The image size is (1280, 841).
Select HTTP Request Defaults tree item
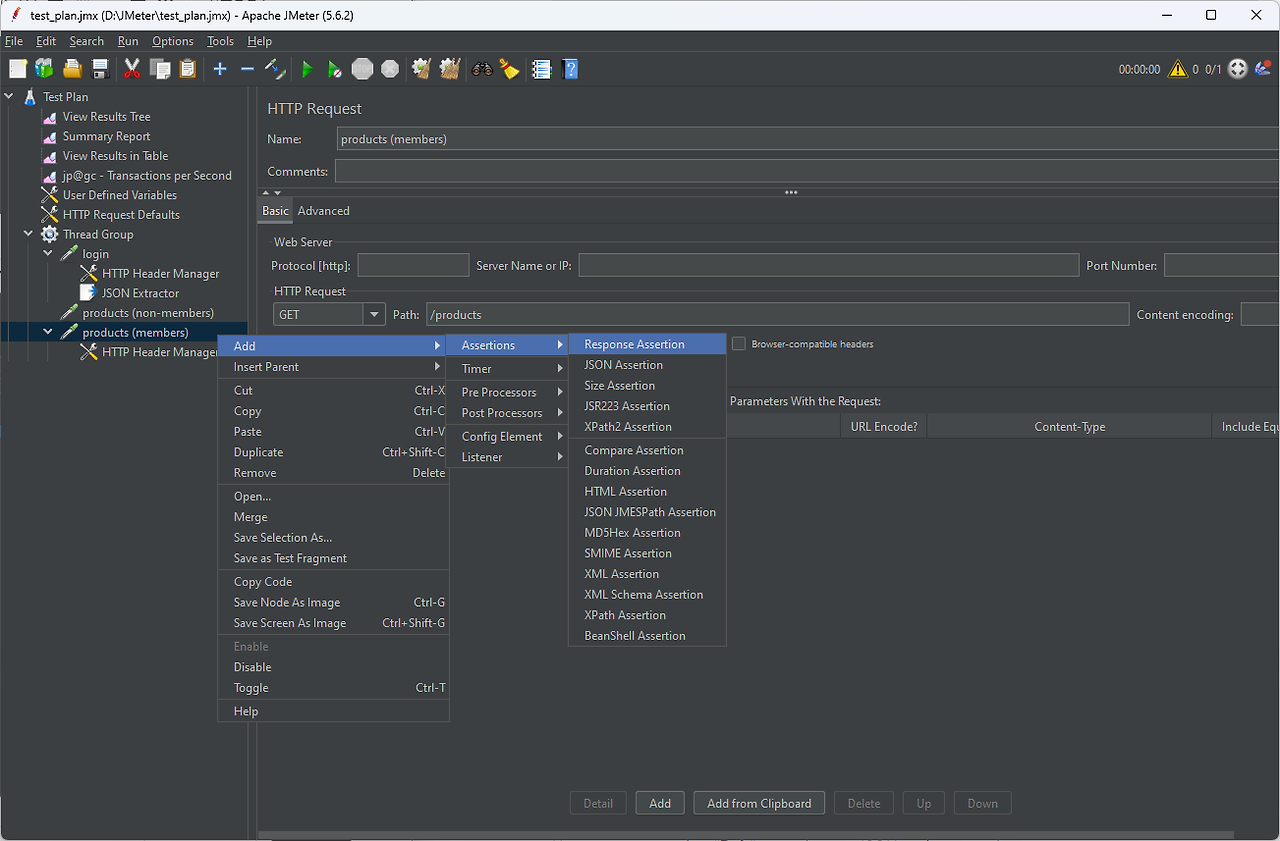coord(121,215)
